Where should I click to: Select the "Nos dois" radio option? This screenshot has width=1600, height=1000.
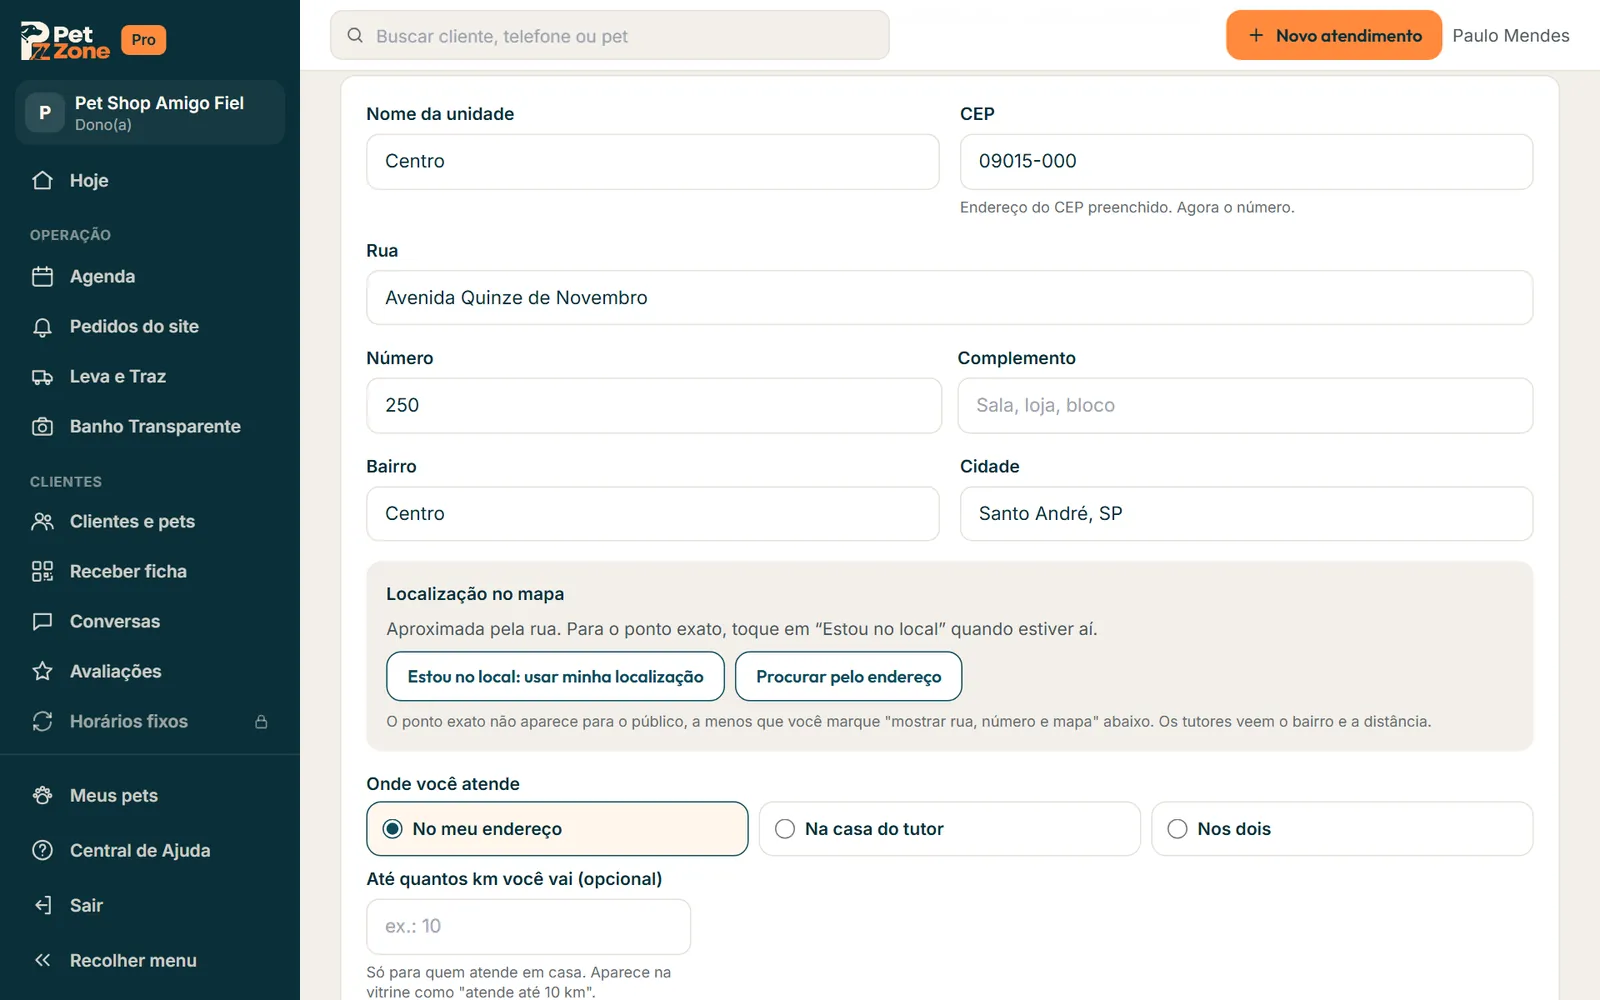click(1342, 829)
